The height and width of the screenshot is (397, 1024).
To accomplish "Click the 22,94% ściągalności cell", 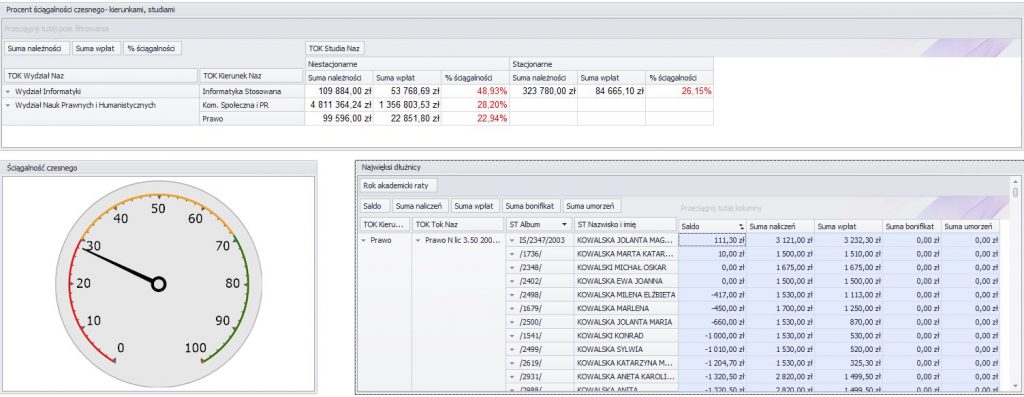I will tap(475, 119).
